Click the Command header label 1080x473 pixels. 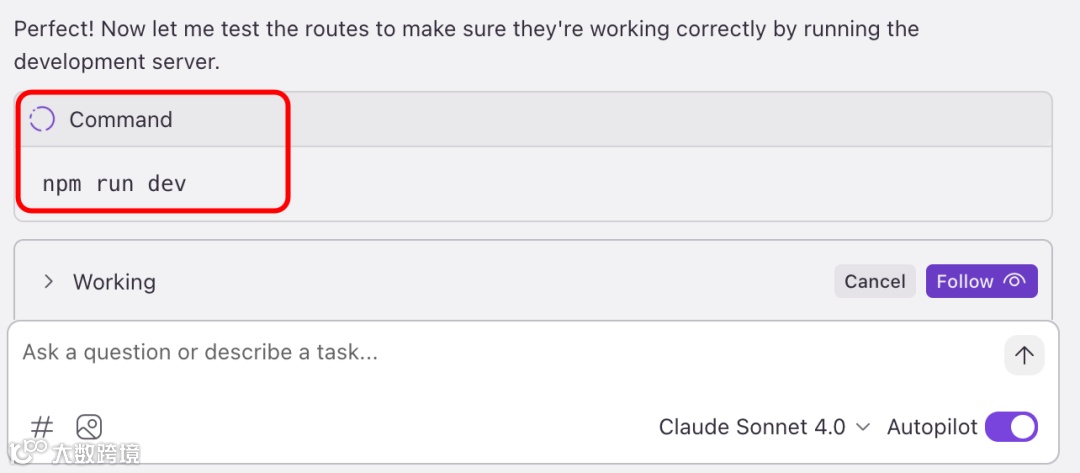coord(121,120)
